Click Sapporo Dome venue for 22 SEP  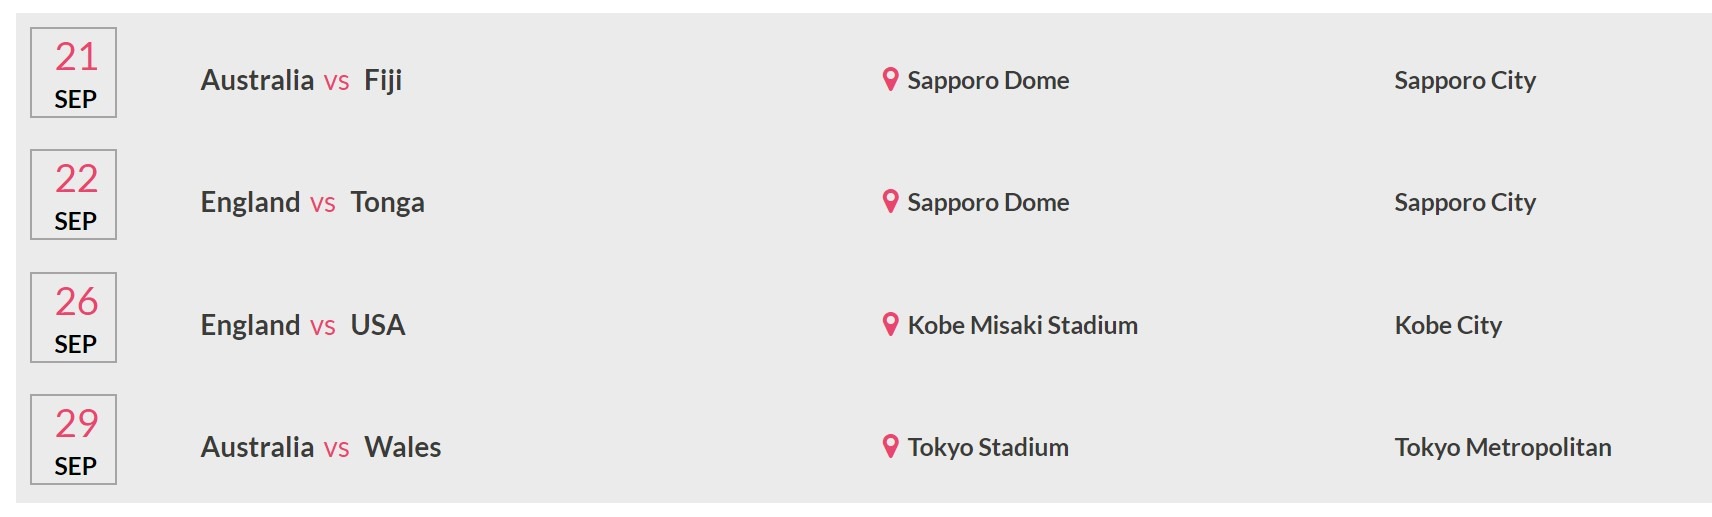click(988, 203)
